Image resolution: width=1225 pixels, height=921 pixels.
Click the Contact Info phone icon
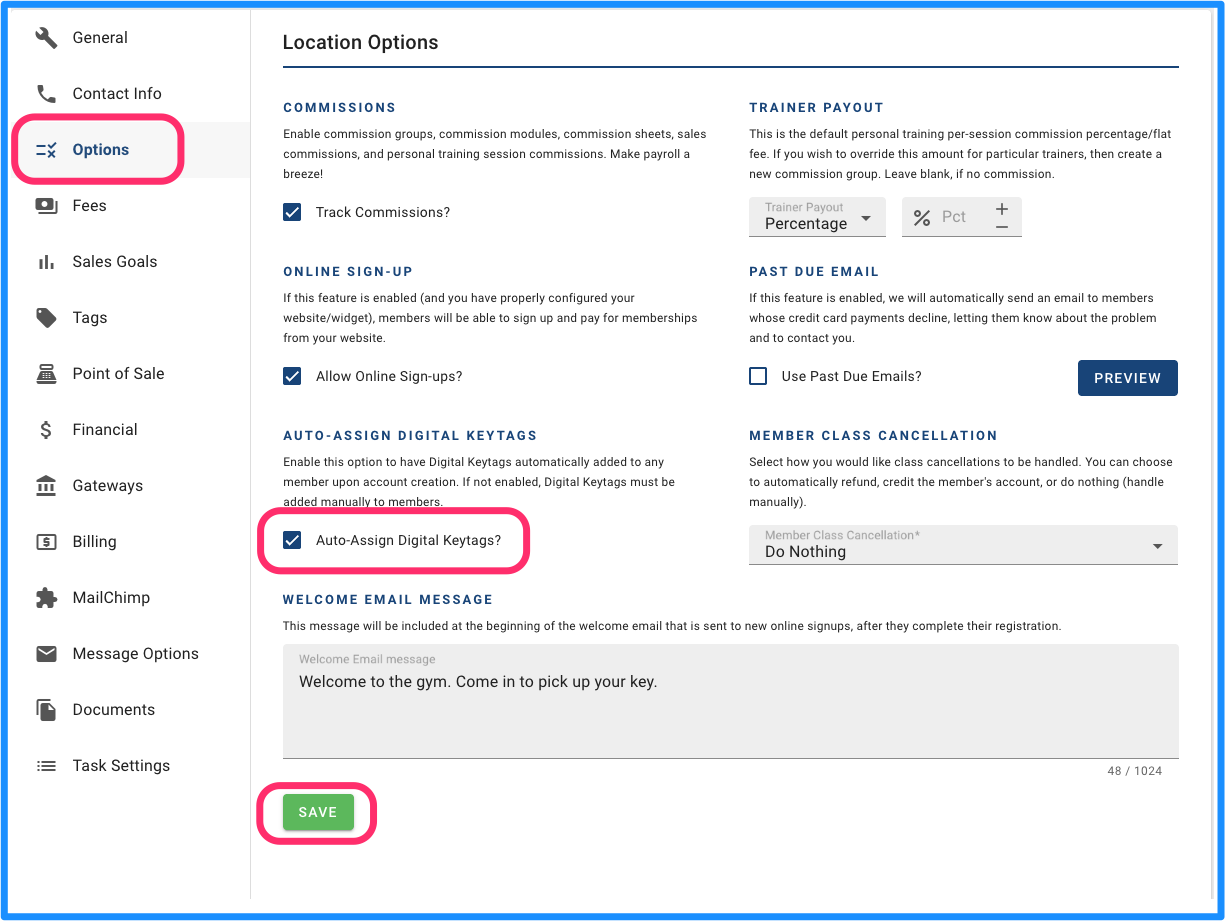[46, 94]
